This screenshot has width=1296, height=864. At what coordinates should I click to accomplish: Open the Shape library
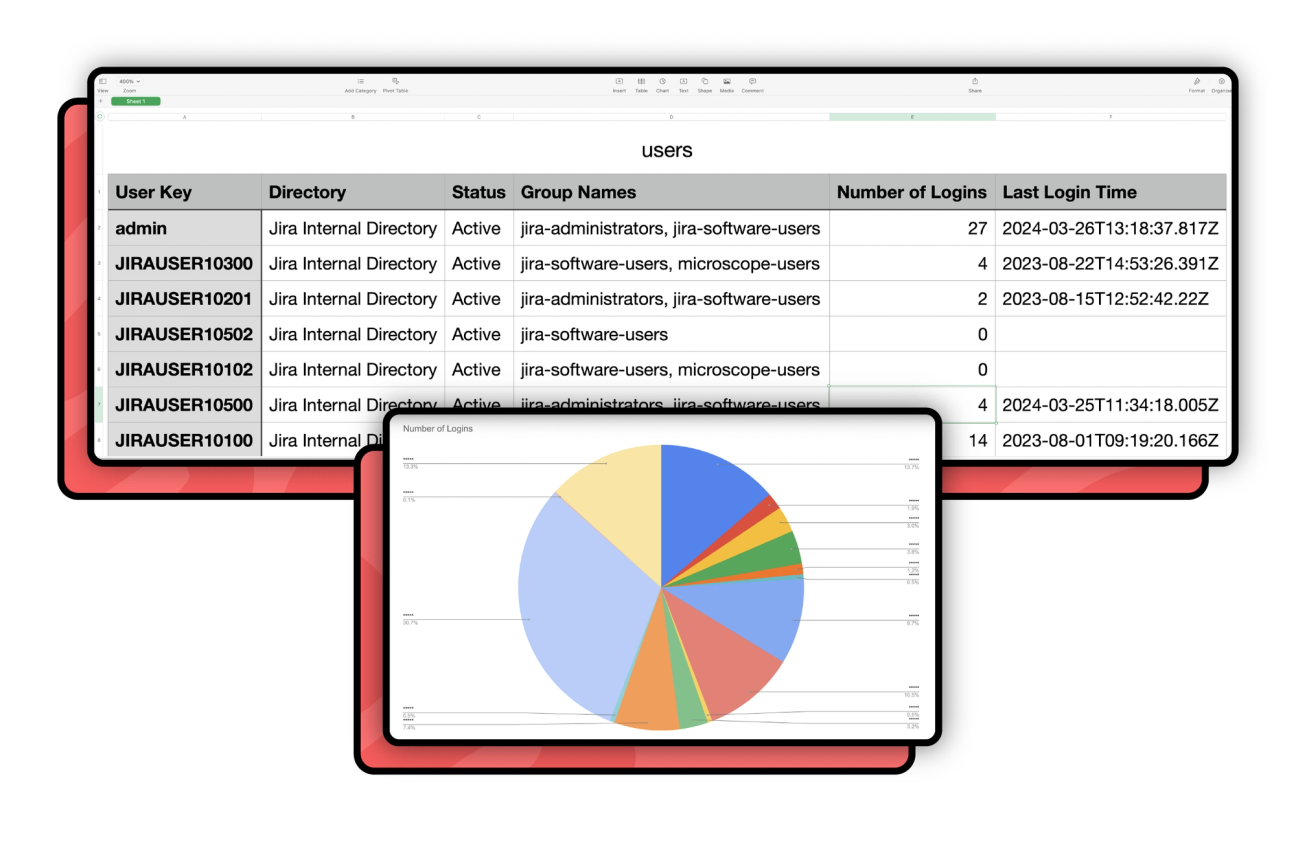[x=704, y=82]
